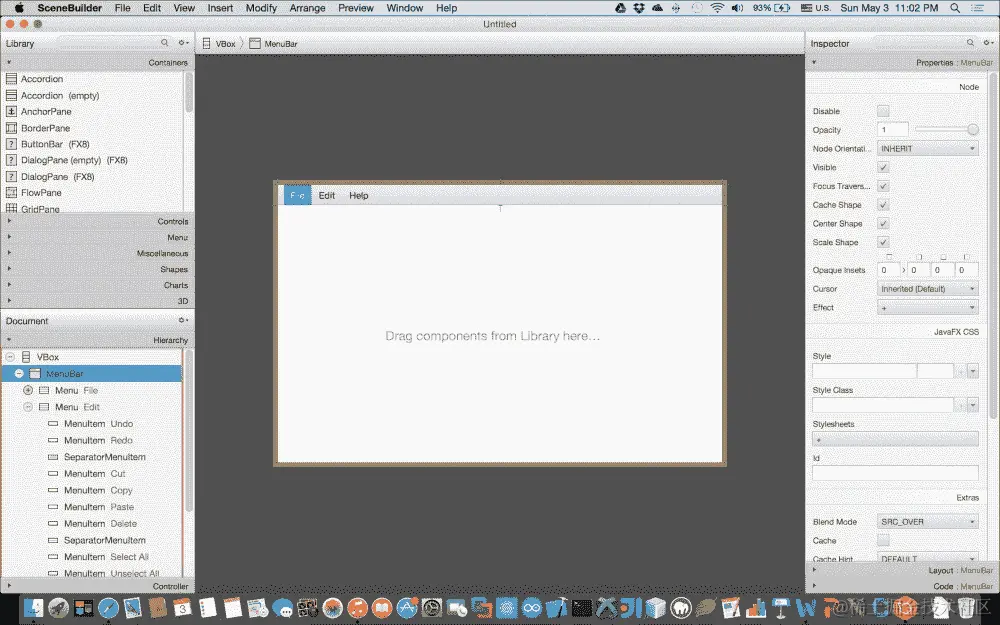The width and height of the screenshot is (1000, 625).
Task: Click the Id text field
Action: point(895,473)
